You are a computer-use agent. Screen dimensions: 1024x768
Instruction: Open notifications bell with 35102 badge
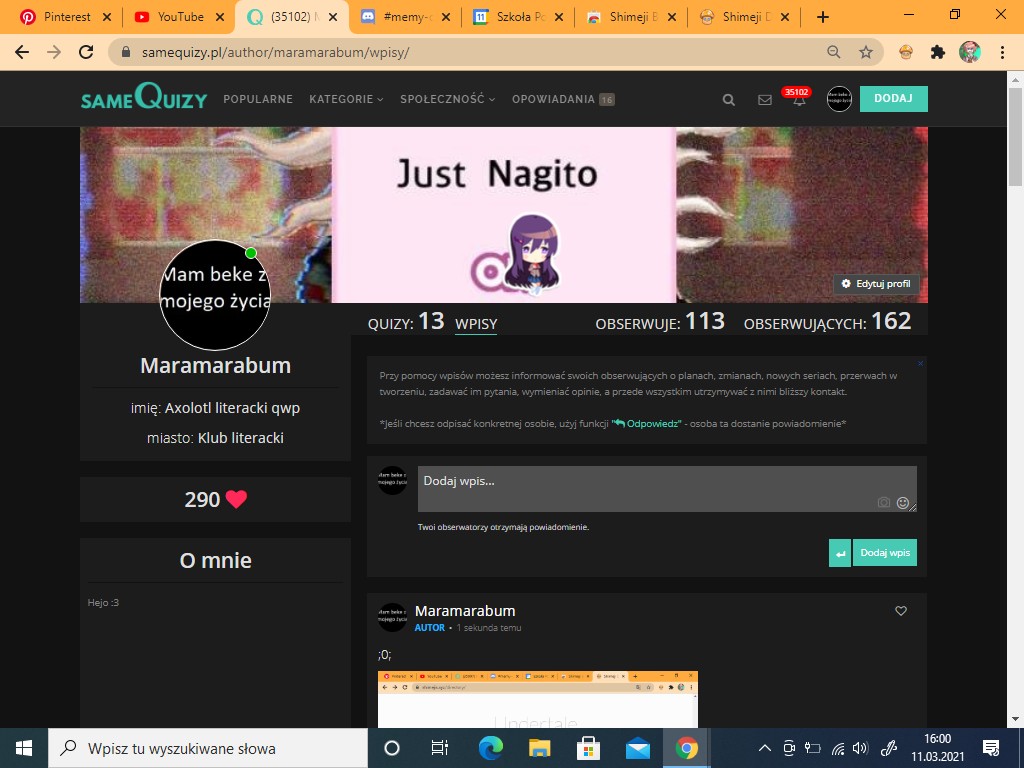click(799, 99)
